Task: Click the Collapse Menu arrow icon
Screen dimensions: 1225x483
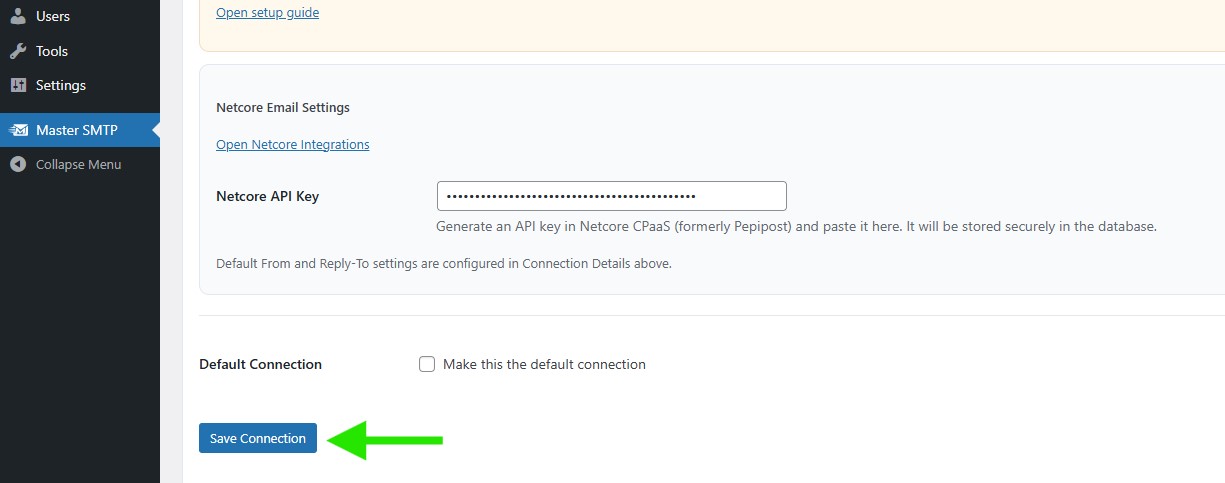Action: [x=18, y=164]
